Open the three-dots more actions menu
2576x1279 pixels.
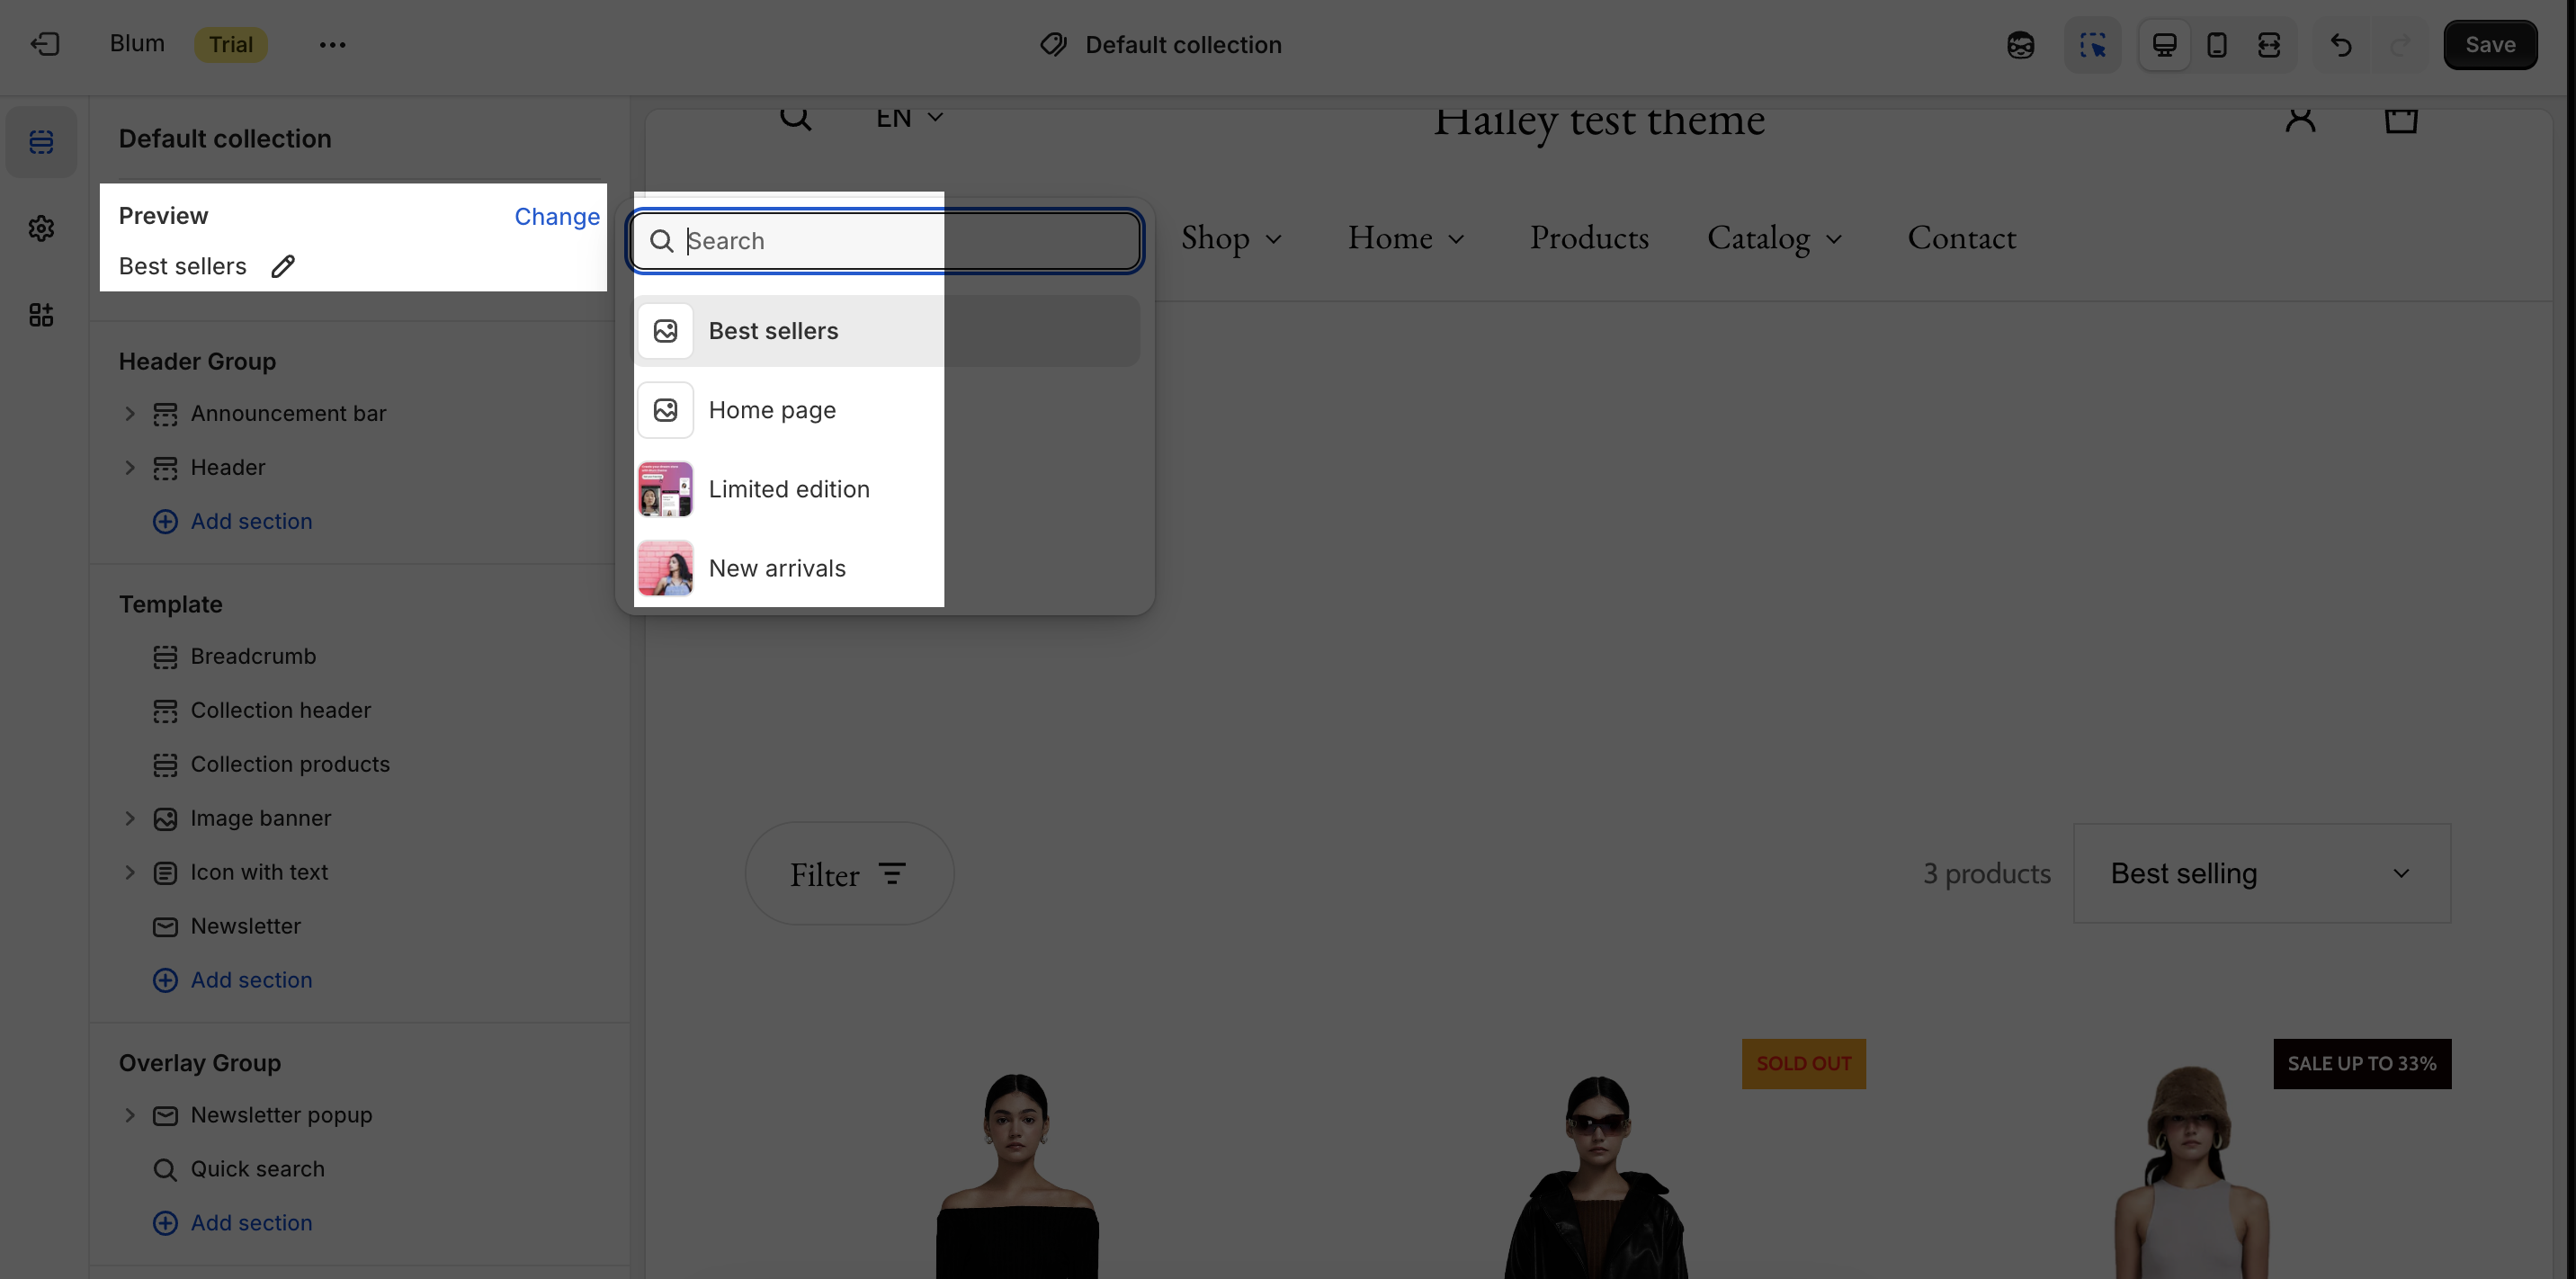pyautogui.click(x=332, y=45)
